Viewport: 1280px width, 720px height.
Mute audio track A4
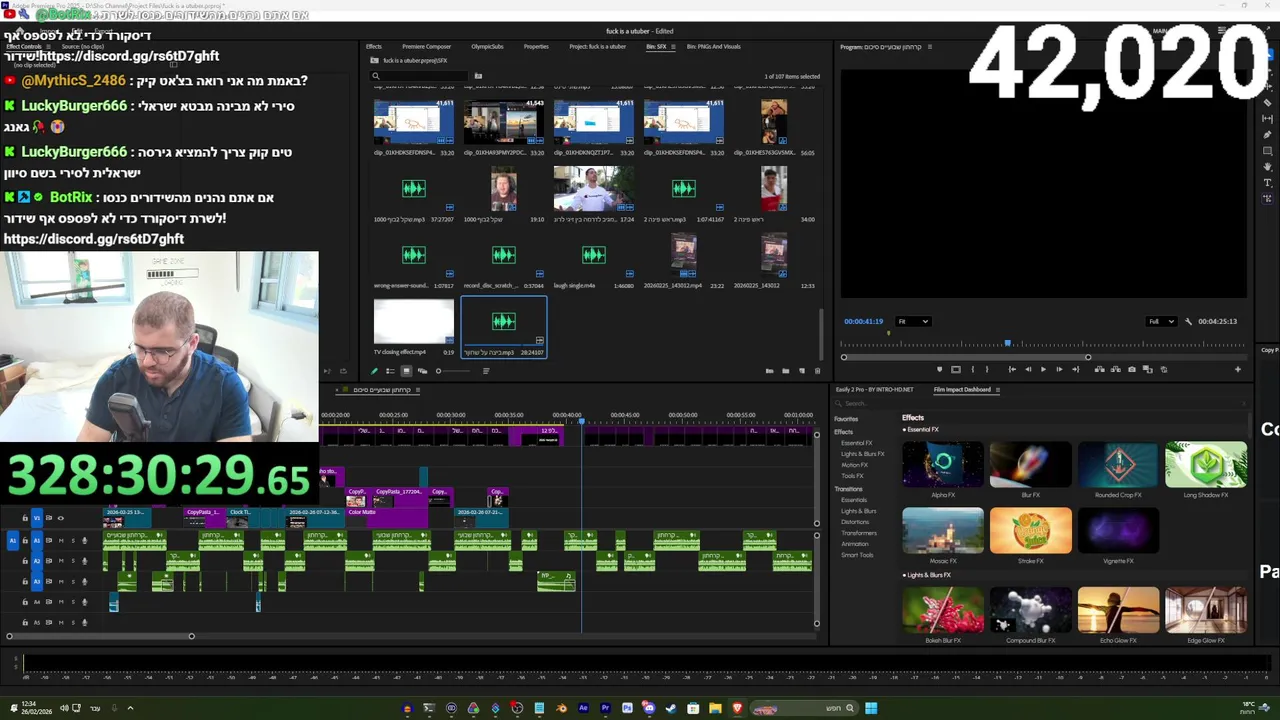pyautogui.click(x=61, y=602)
